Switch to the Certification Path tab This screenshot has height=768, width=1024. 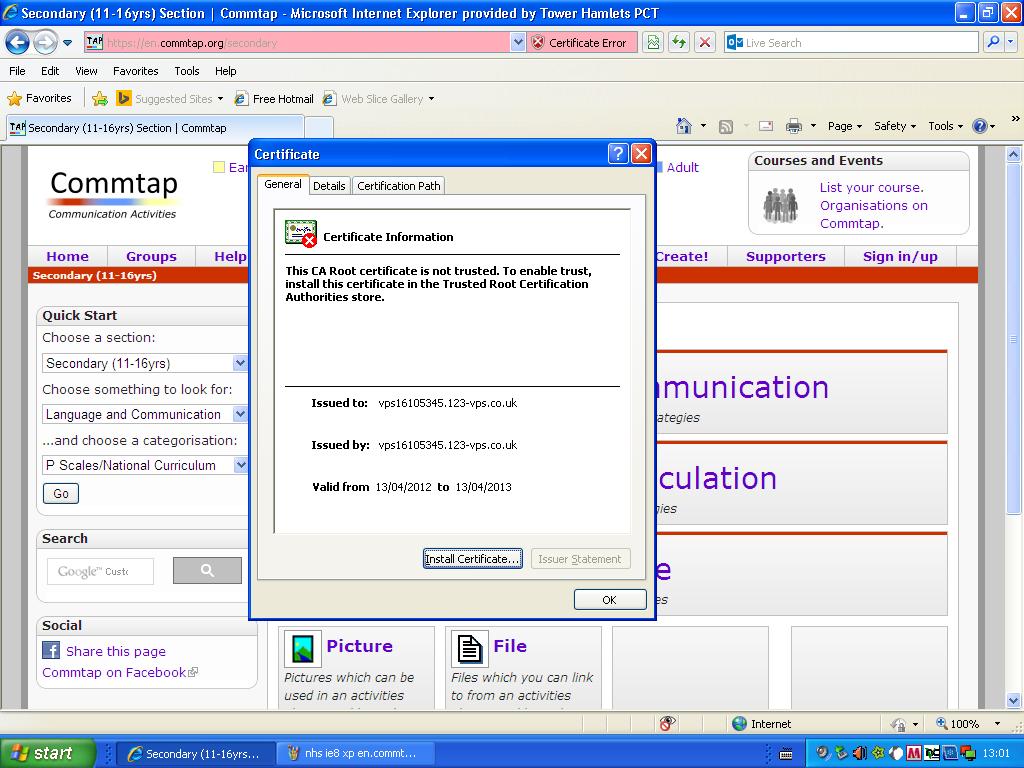[398, 186]
